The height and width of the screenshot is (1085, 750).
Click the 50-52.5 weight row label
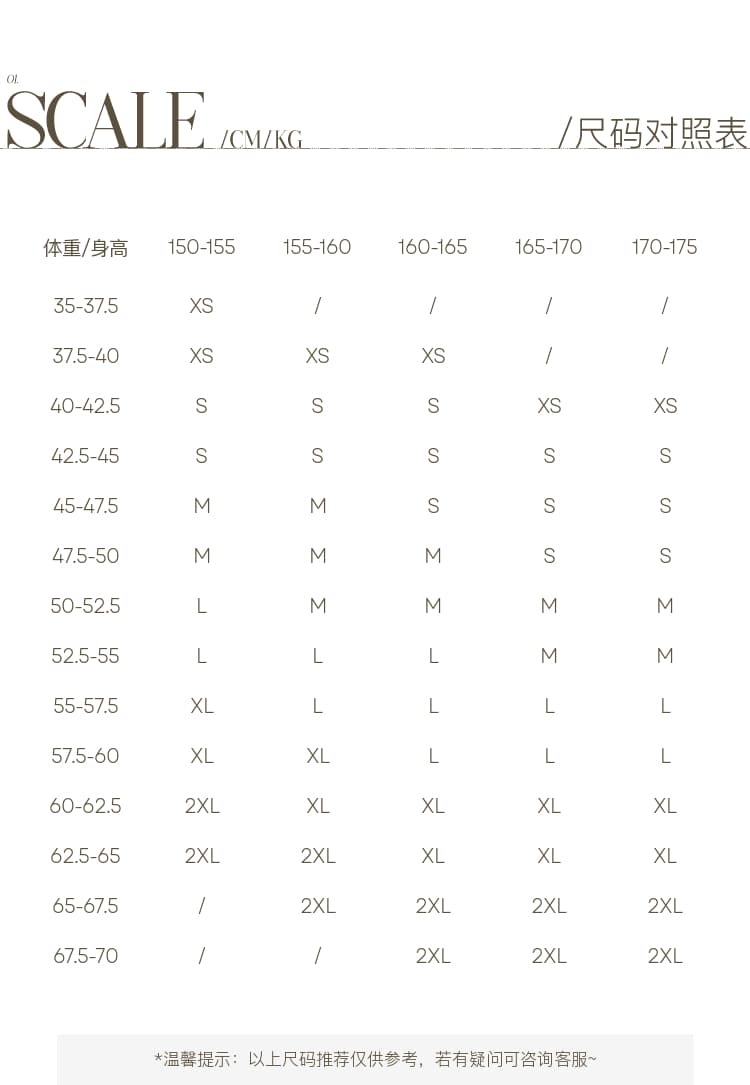pos(86,606)
